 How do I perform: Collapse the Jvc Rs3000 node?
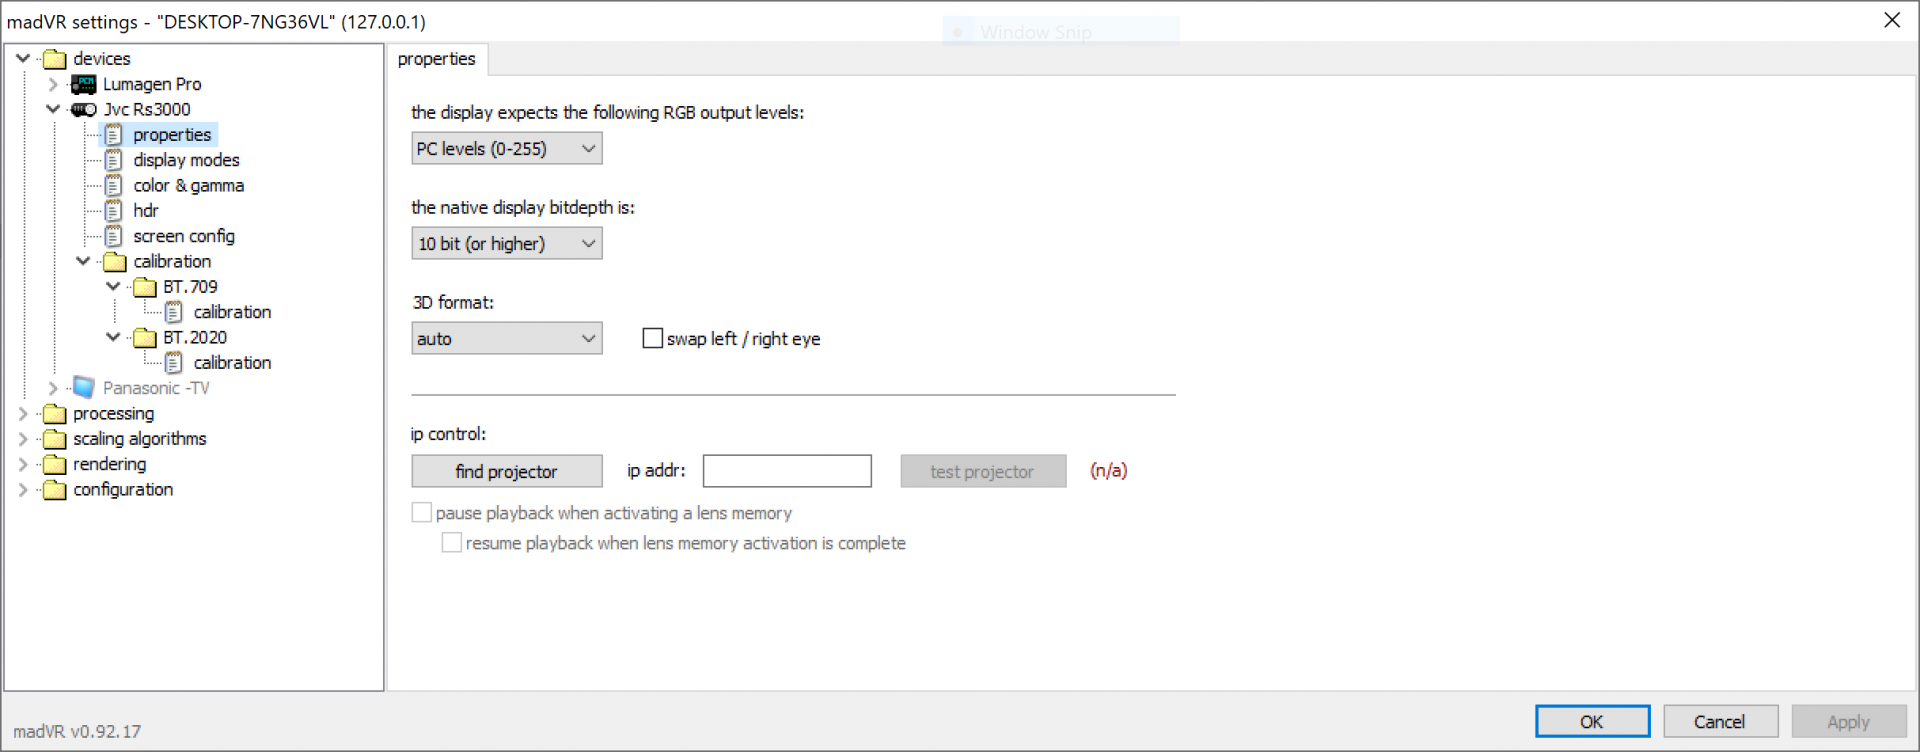pyautogui.click(x=53, y=109)
